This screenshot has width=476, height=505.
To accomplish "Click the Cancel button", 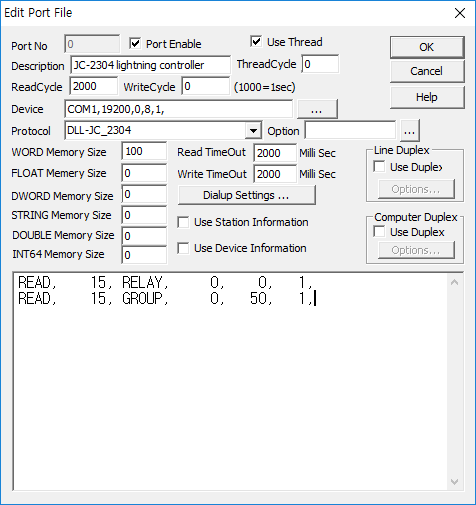I will point(427,71).
